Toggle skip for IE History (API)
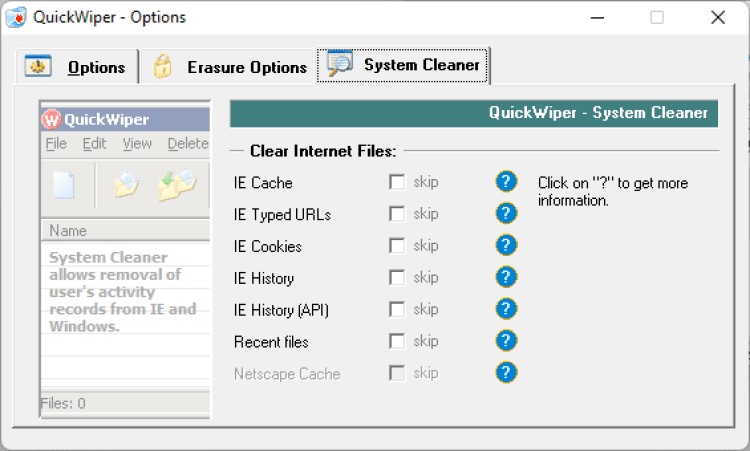Image resolution: width=750 pixels, height=451 pixels. coord(397,310)
